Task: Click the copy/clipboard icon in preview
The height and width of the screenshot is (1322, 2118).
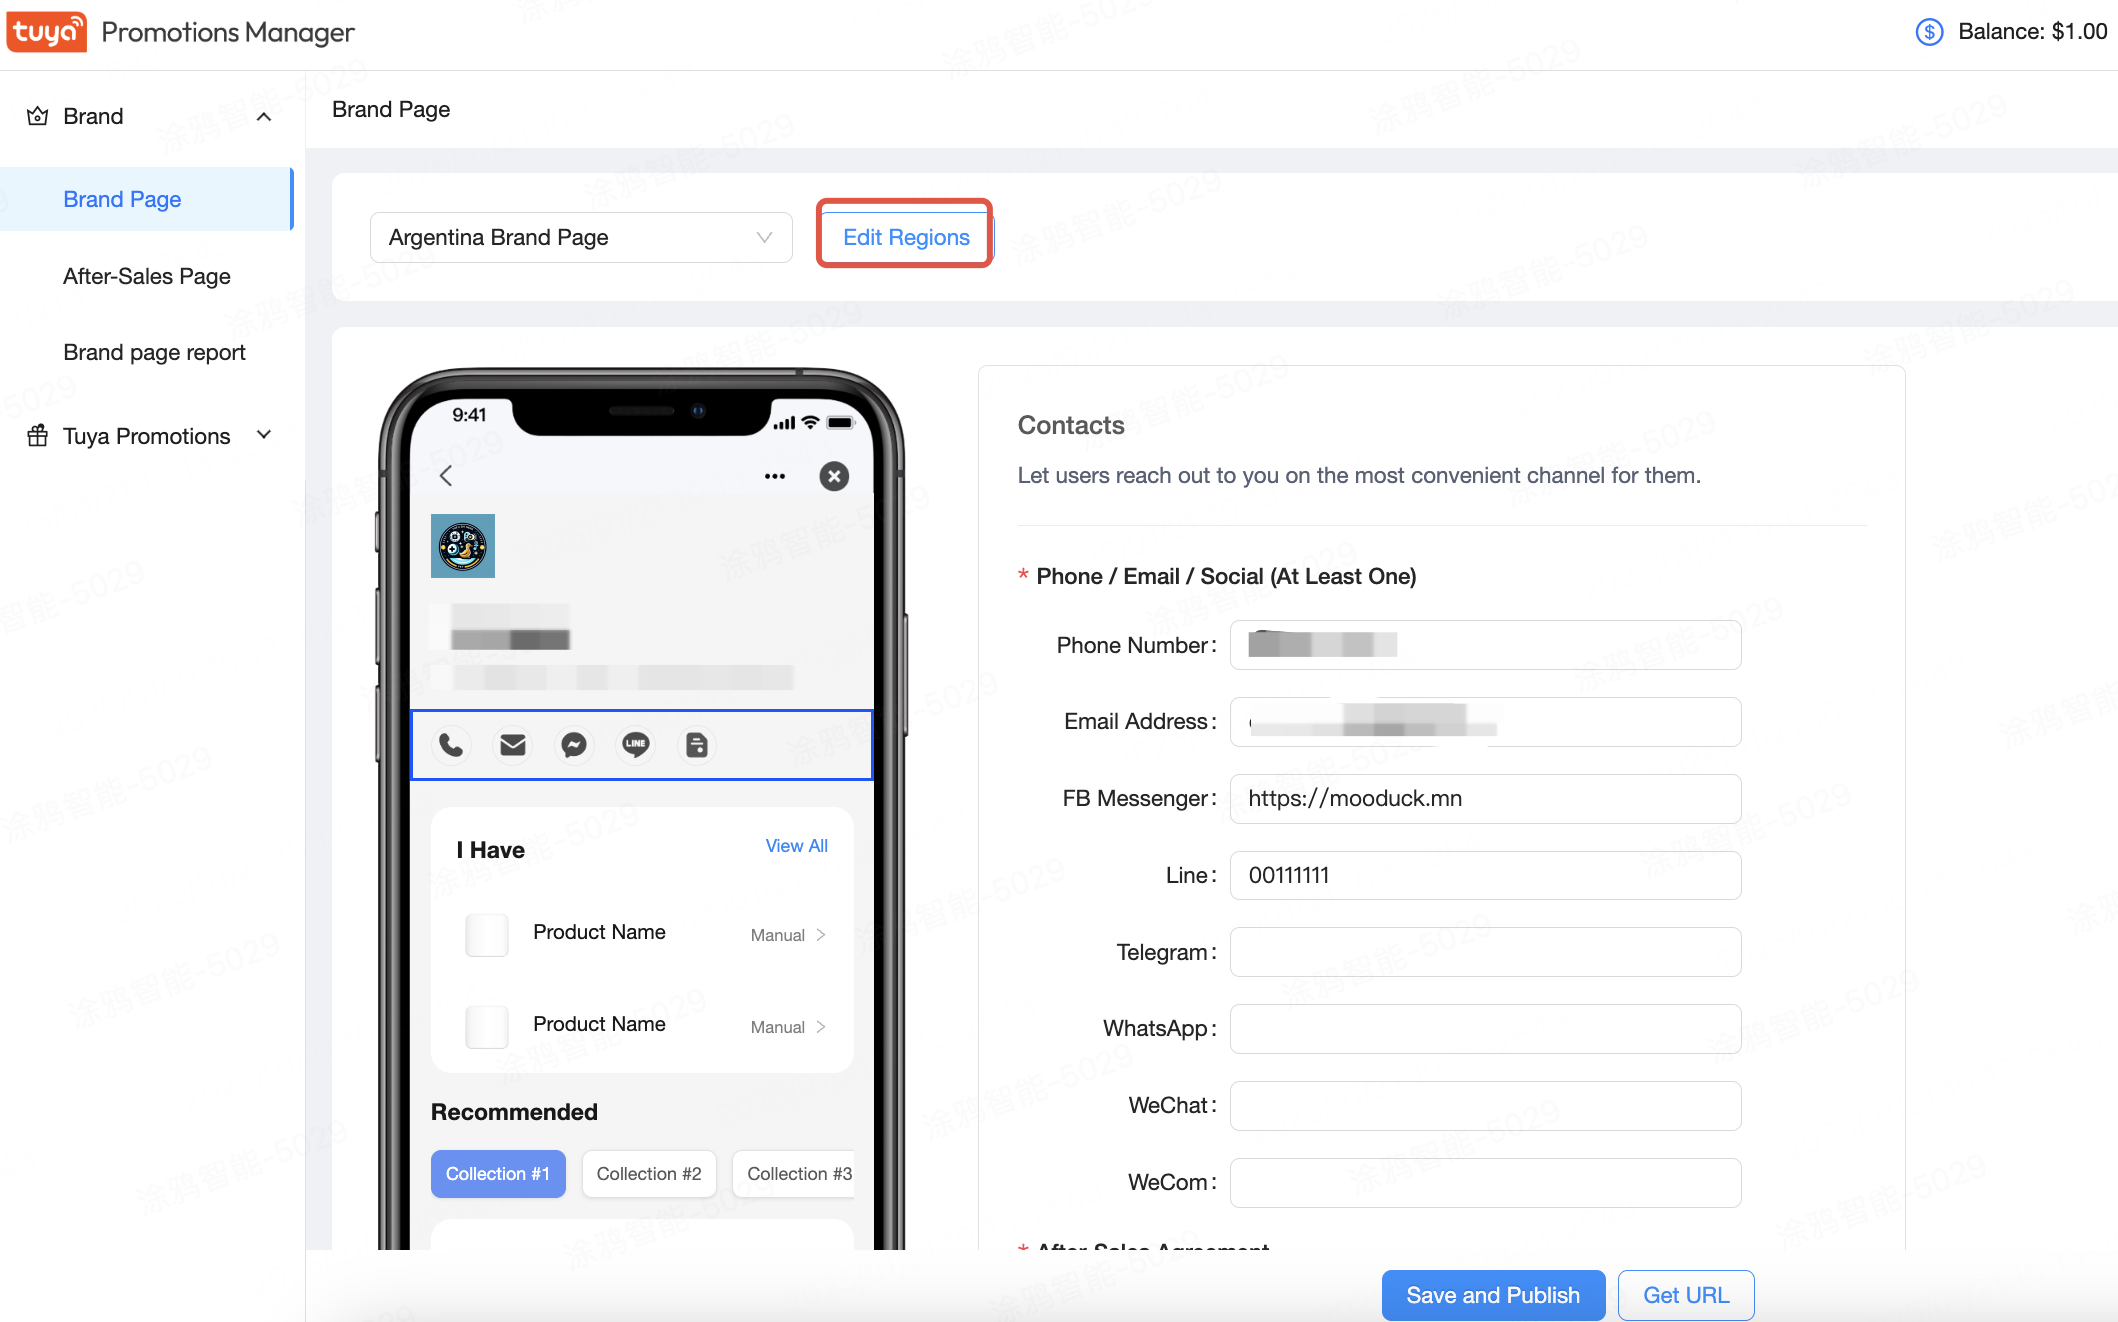Action: point(696,745)
